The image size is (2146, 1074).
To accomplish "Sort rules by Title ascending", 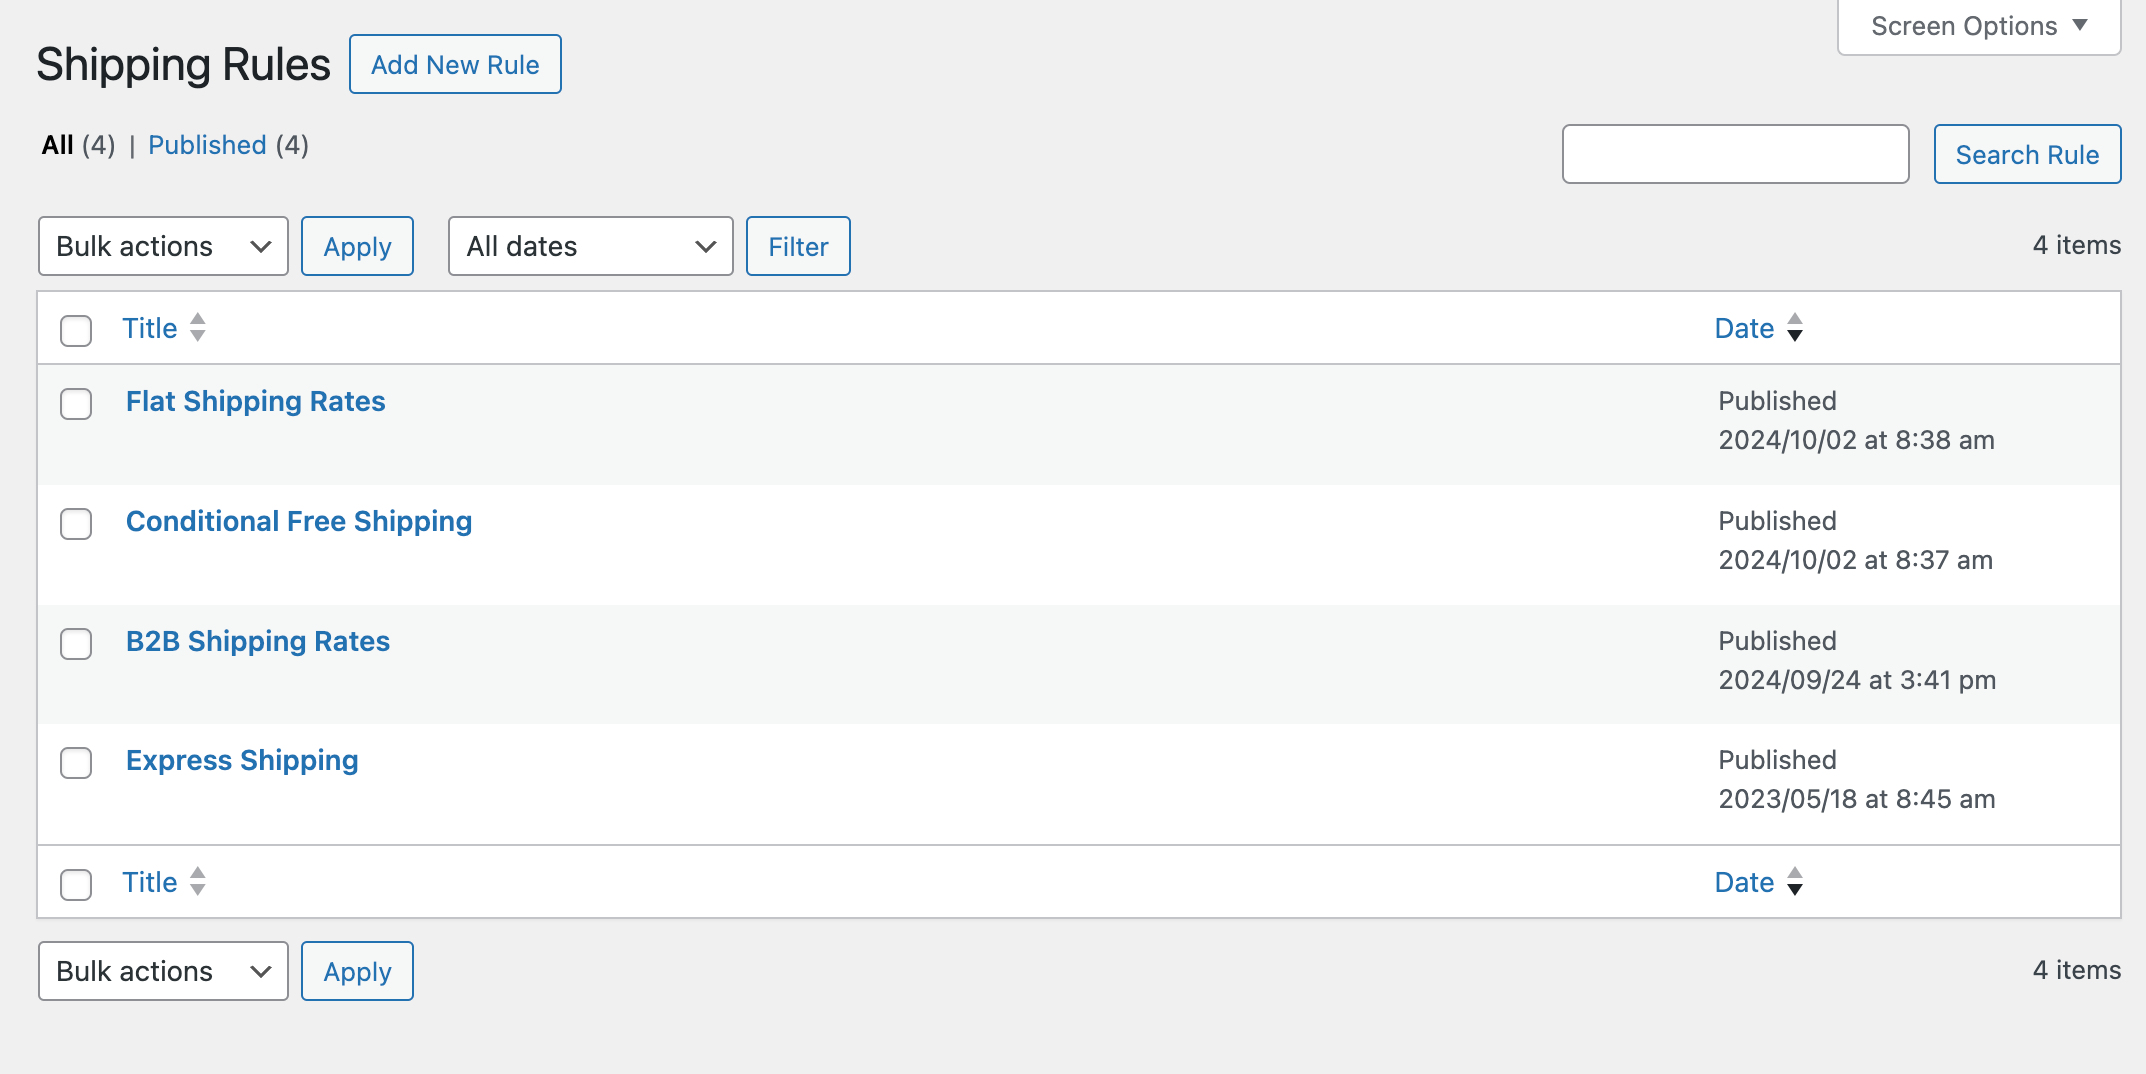I will pos(150,327).
